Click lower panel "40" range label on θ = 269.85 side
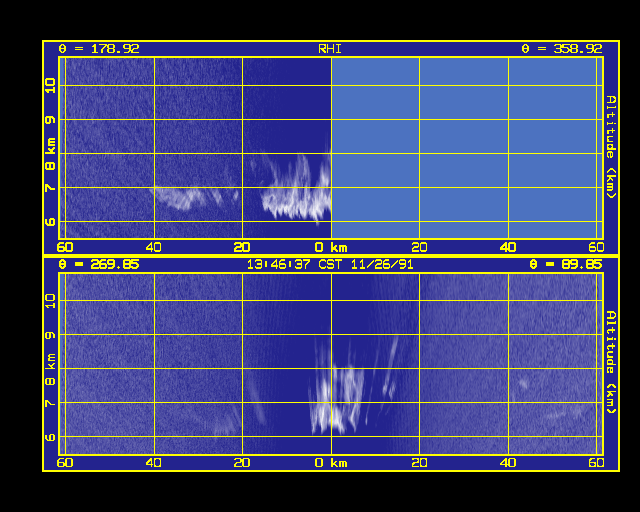Image resolution: width=640 pixels, height=512 pixels. point(153,463)
